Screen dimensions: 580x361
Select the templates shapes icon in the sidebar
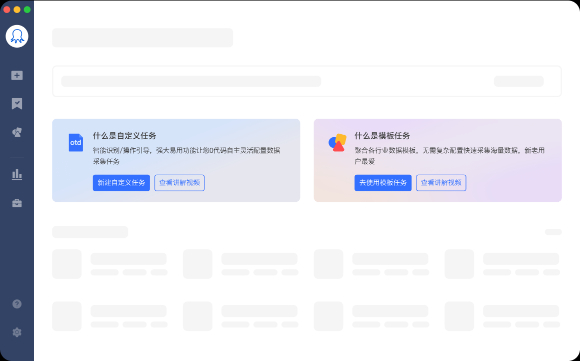17,132
